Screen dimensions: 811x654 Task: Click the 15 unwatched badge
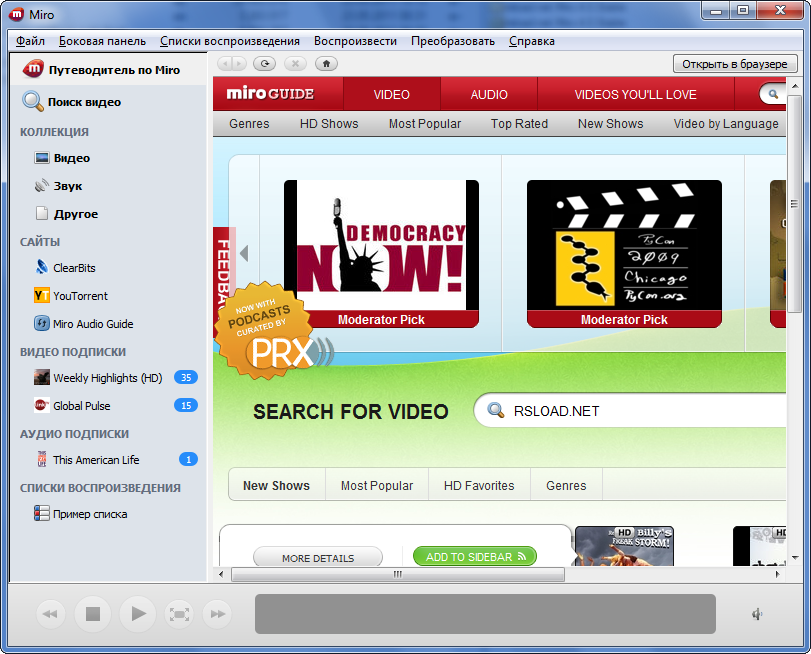[x=186, y=406]
